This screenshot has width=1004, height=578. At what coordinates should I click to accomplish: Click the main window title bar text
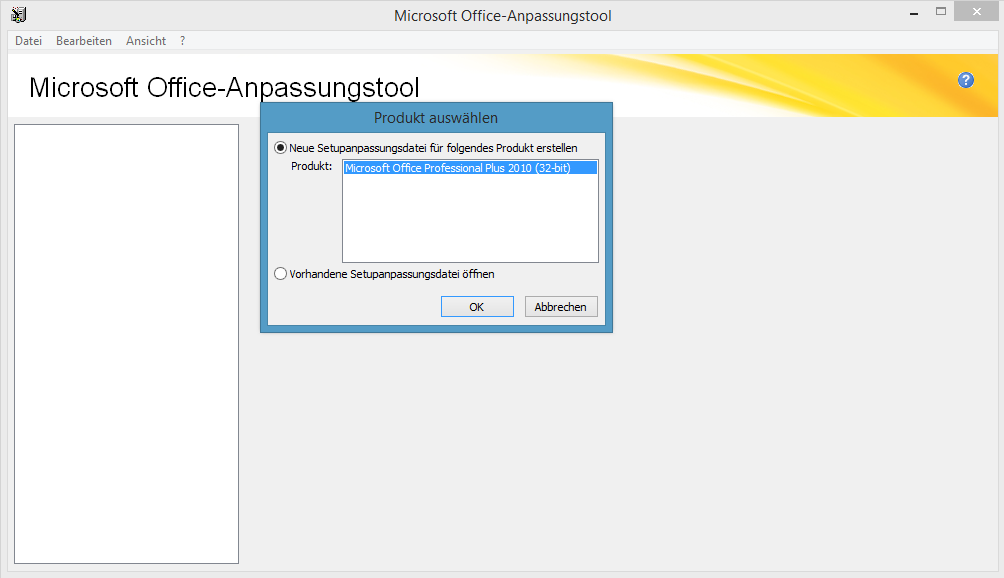[x=502, y=15]
